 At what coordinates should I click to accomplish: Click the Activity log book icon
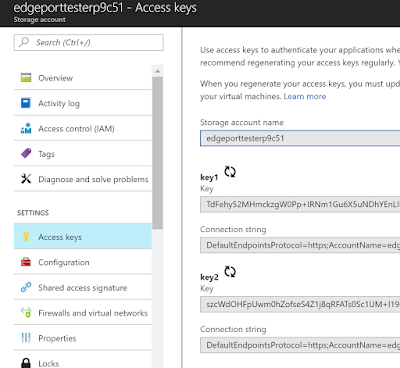26,103
